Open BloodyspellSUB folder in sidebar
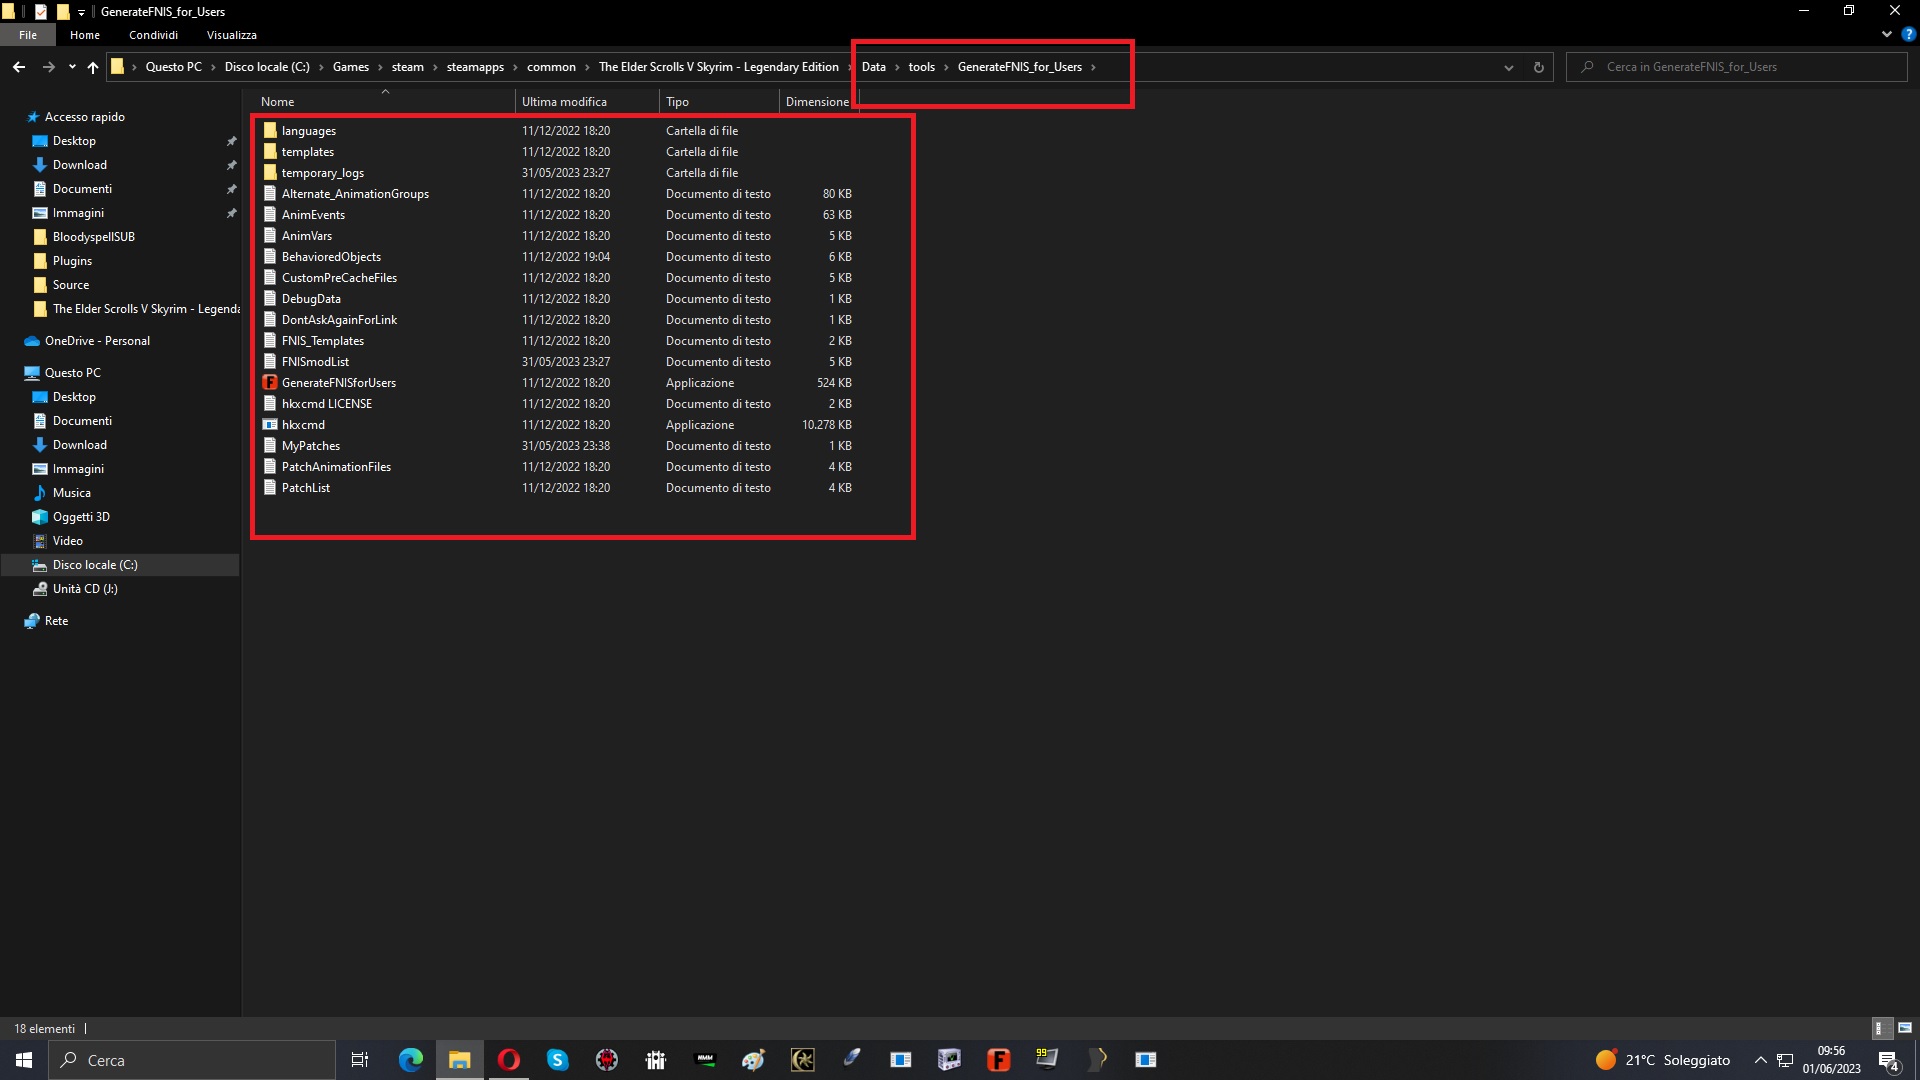This screenshot has width=1920, height=1080. pos(93,237)
